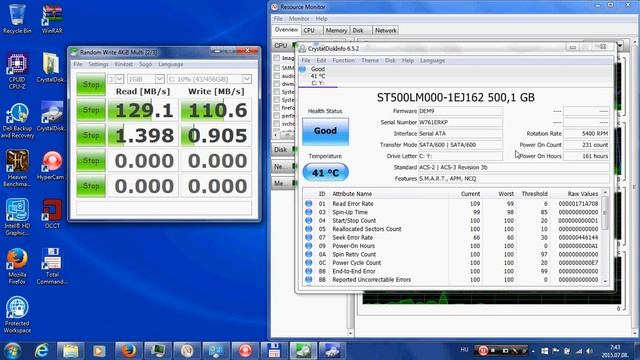The image size is (640, 360).
Task: Tick the audio process checkbox
Action: click(277, 76)
